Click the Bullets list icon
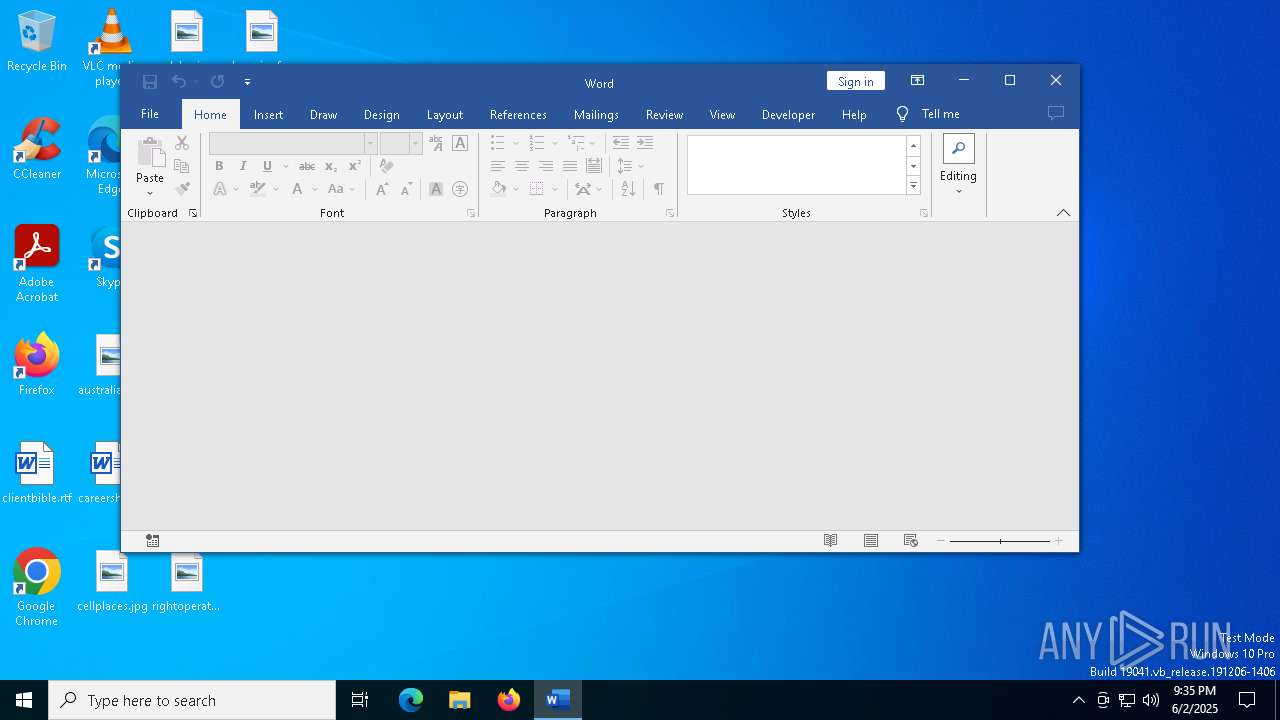The height and width of the screenshot is (720, 1280). coord(498,143)
